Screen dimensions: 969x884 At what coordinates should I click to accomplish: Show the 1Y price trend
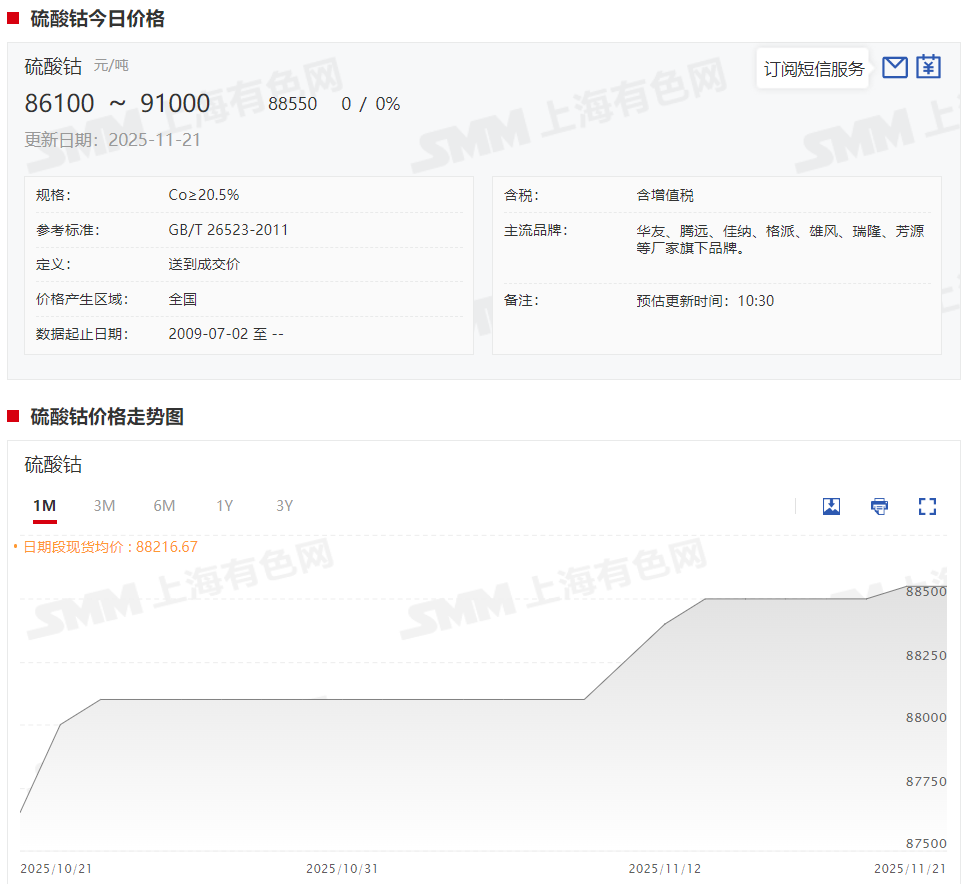coord(225,506)
